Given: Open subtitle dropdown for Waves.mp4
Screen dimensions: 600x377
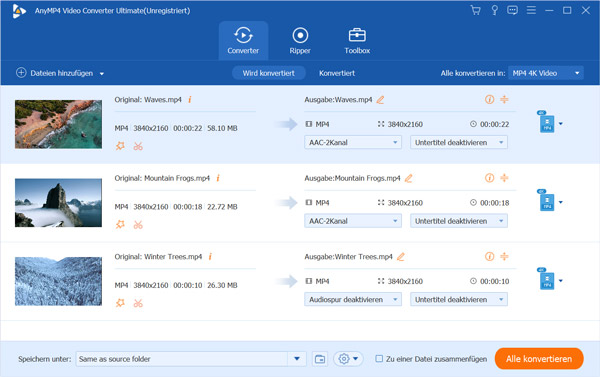Looking at the screenshot, I should [459, 142].
